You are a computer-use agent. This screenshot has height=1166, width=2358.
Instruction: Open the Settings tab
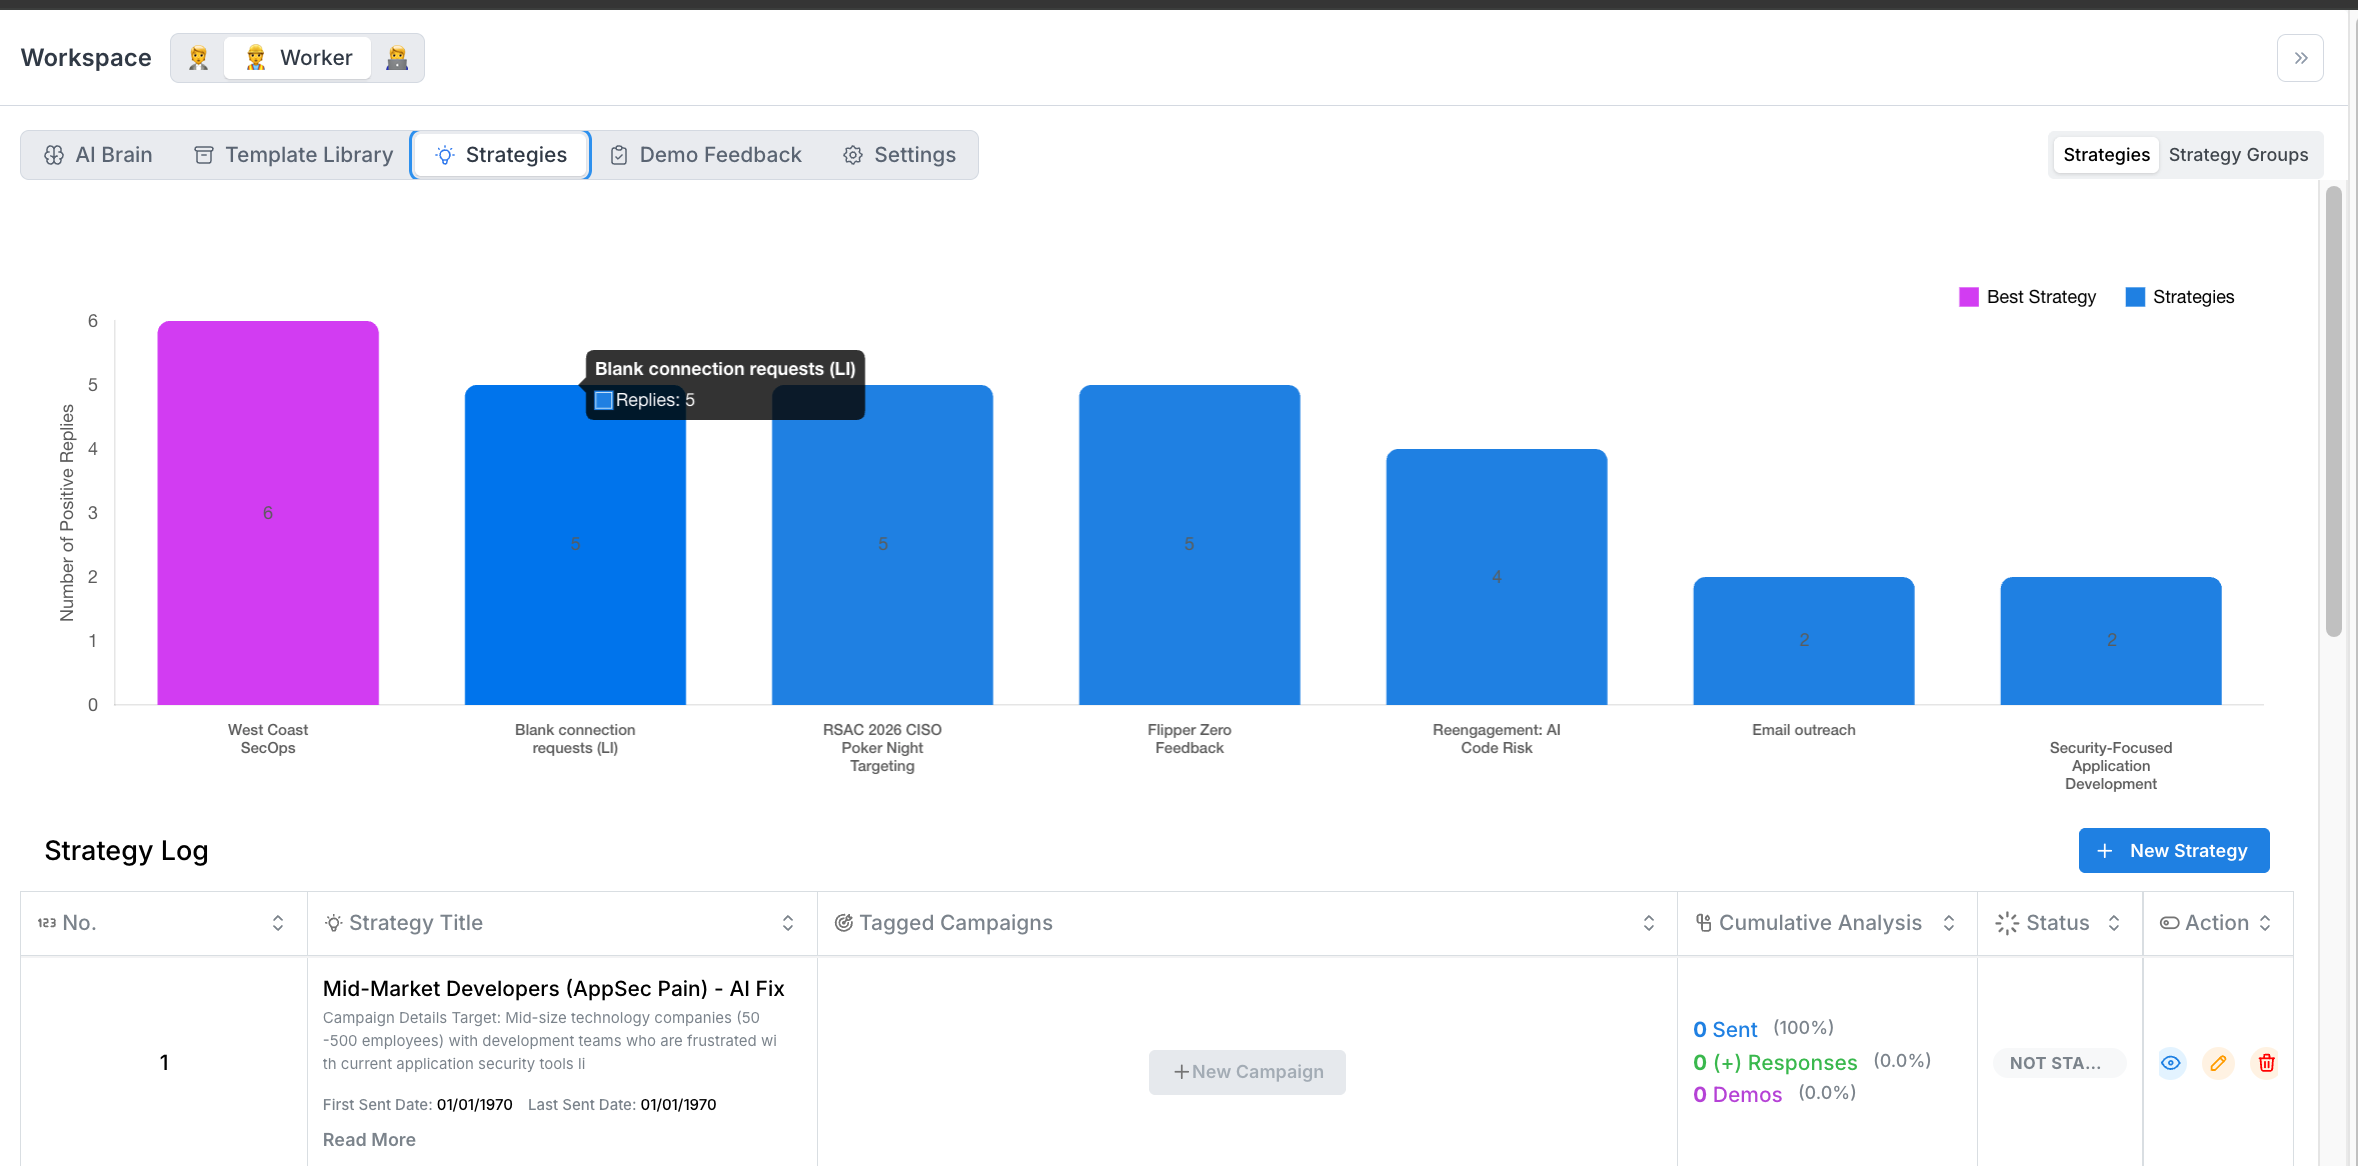899,155
